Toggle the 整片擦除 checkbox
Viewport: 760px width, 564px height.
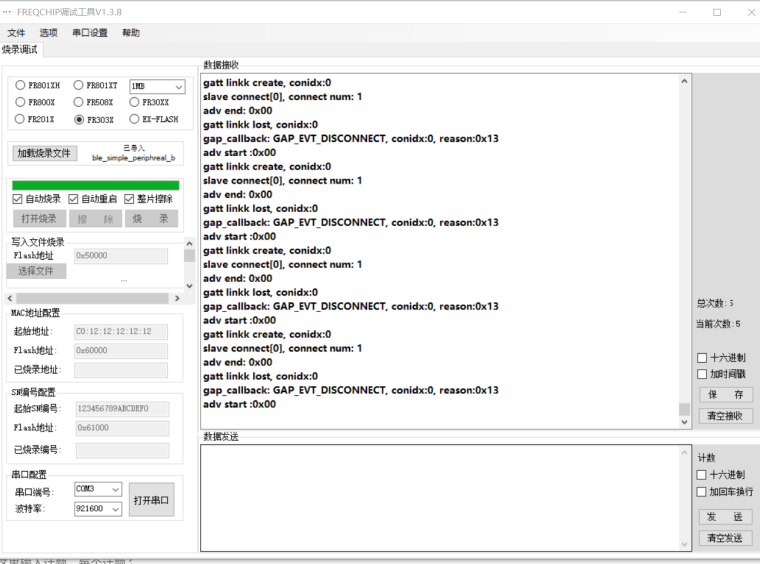(x=130, y=199)
